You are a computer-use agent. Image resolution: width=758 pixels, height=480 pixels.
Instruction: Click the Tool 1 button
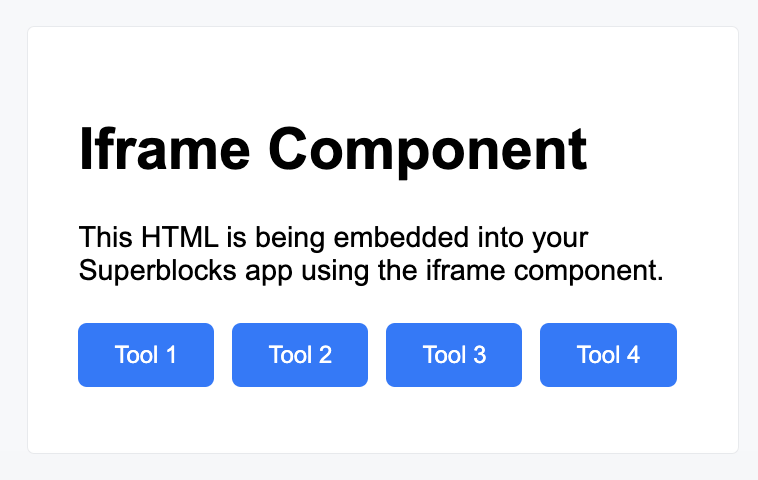tap(146, 355)
